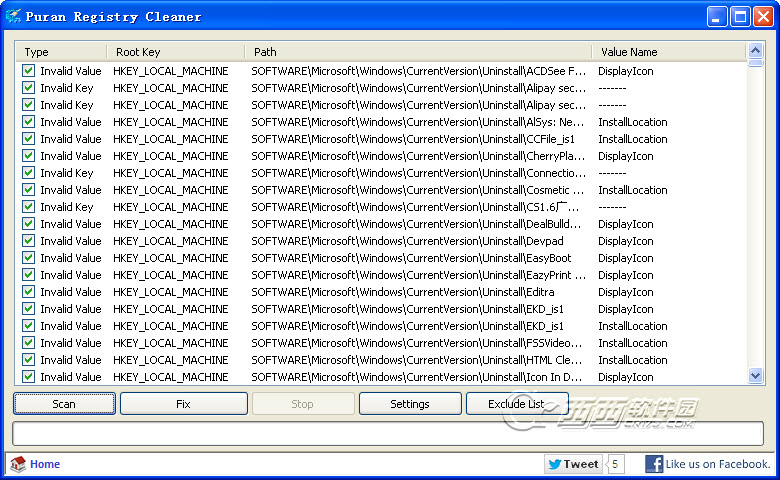Click the status text field below buttons

coord(388,433)
